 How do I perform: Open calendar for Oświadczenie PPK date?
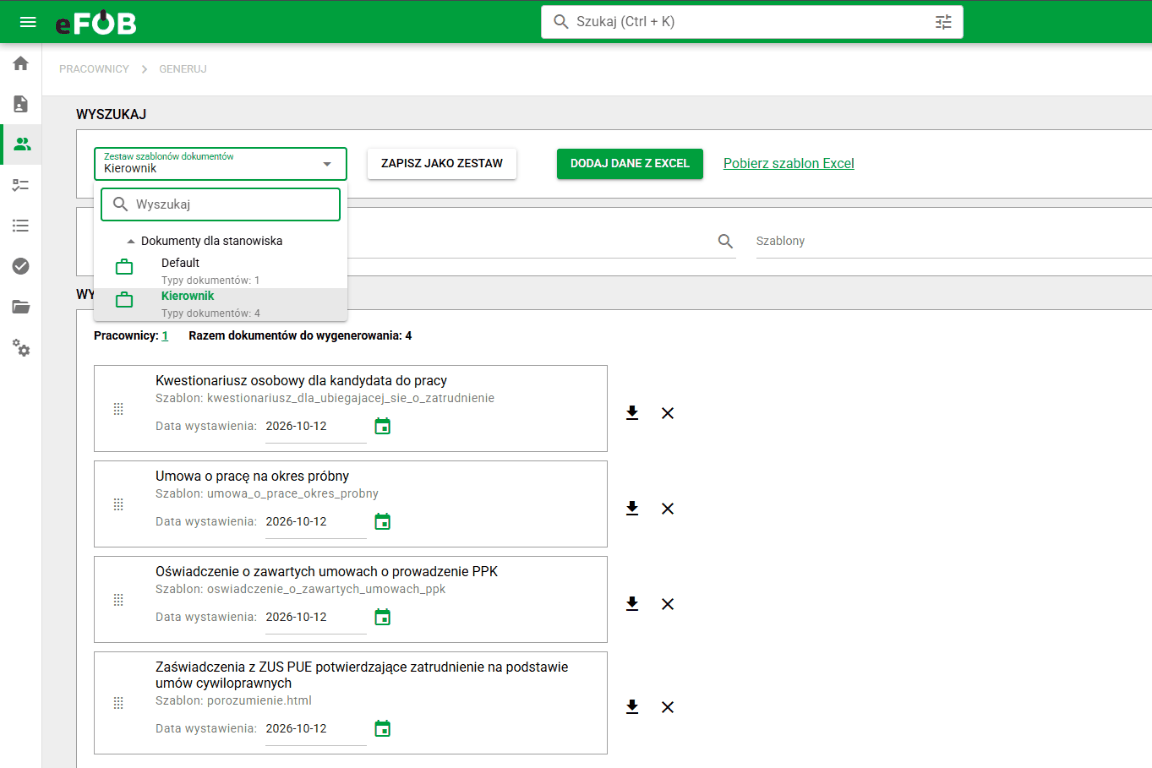(382, 617)
